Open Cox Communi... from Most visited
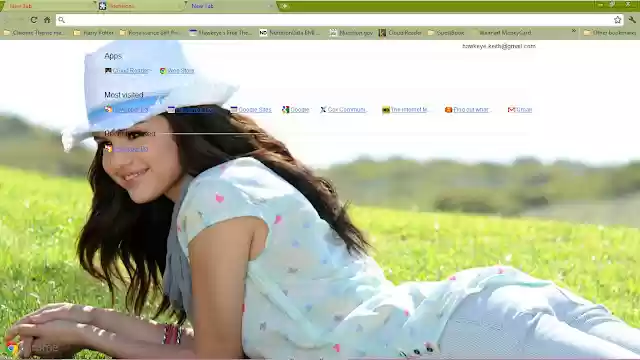Image resolution: width=640 pixels, height=360 pixels. (343, 110)
